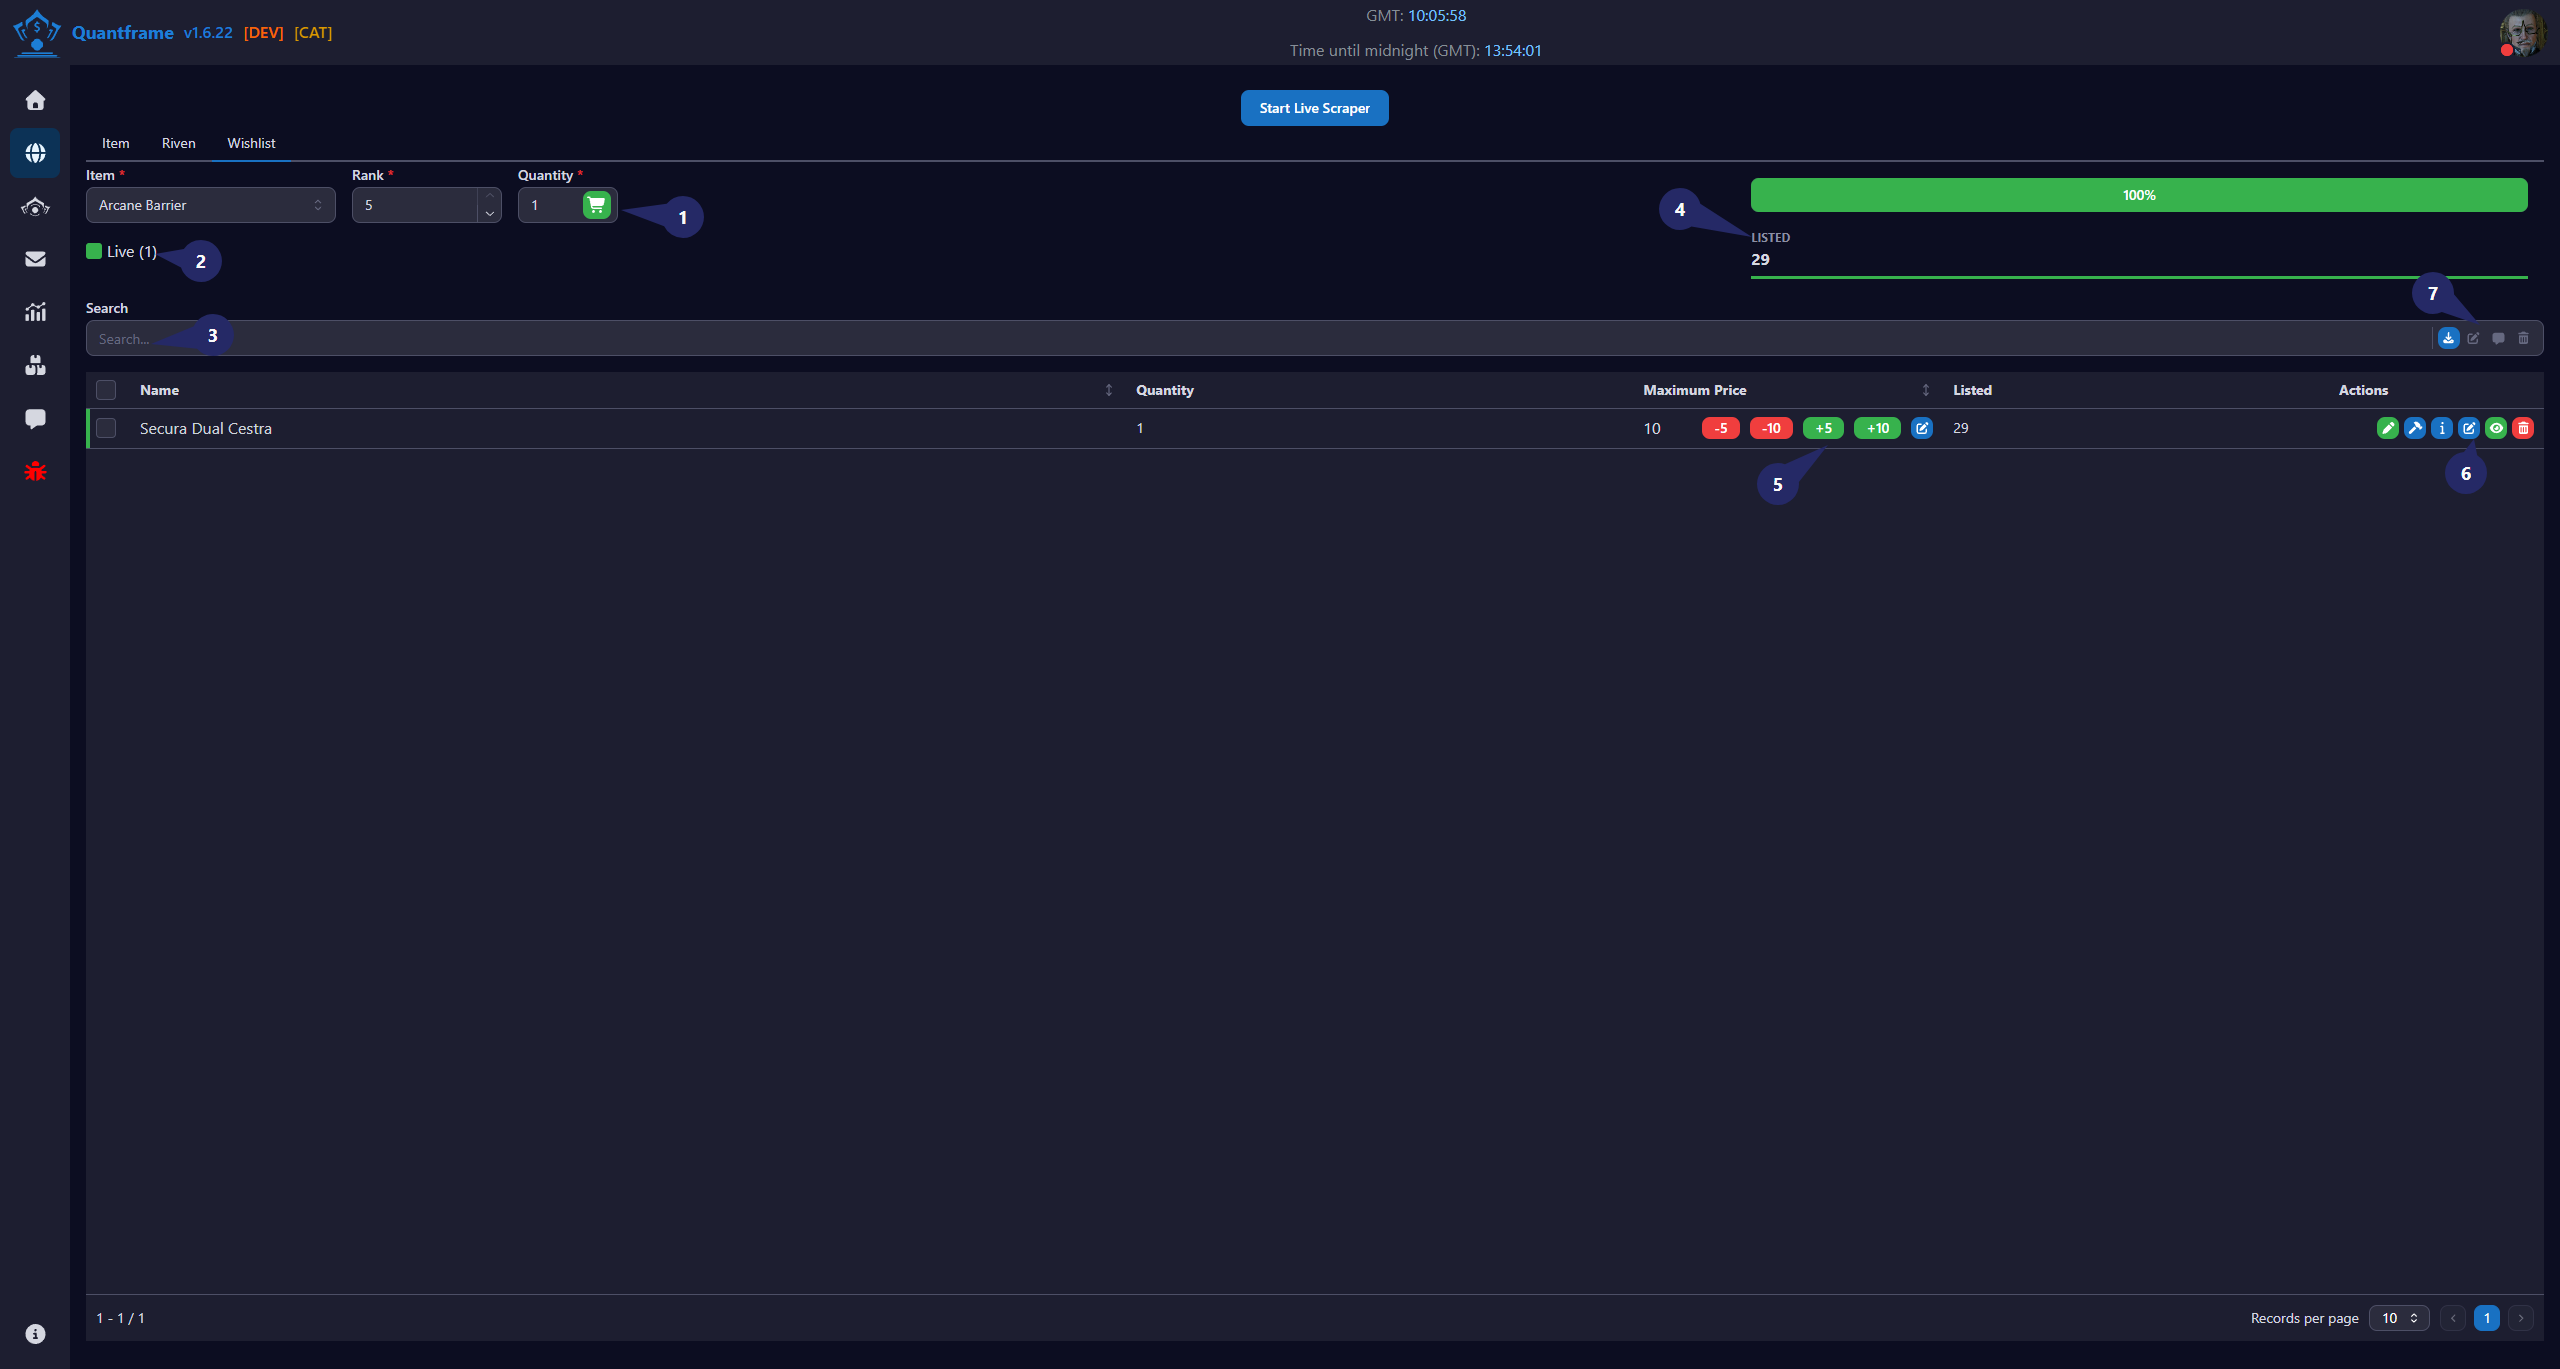Click the red bug icon in sidebar

[x=35, y=471]
